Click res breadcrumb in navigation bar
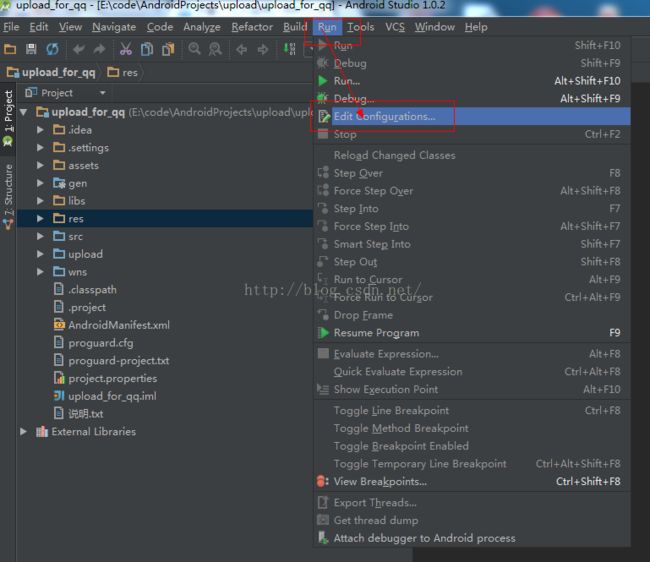This screenshot has width=650, height=562. tap(122, 73)
